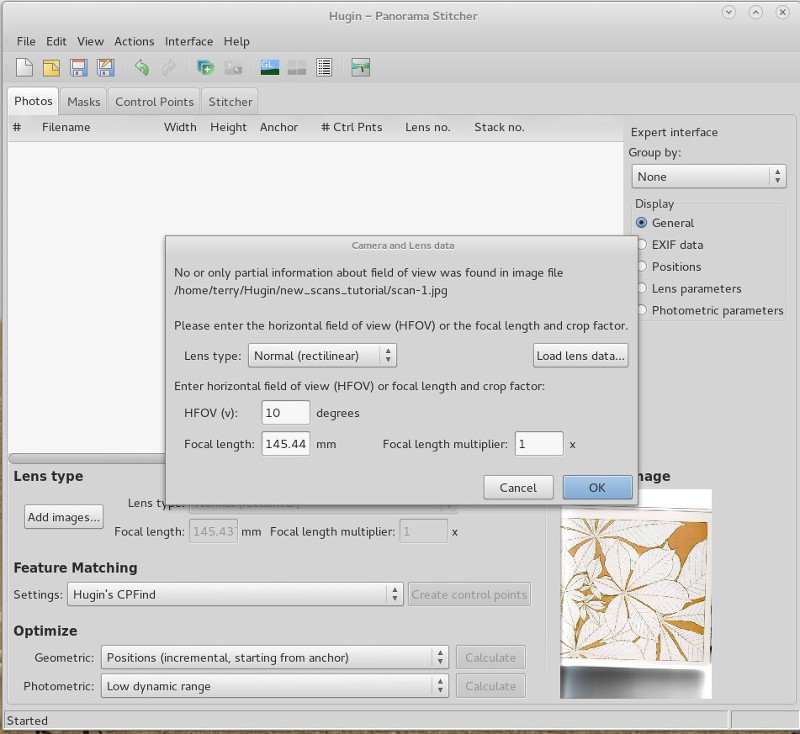The height and width of the screenshot is (734, 800).
Task: Click the greyed preview window icon
Action: (x=296, y=67)
